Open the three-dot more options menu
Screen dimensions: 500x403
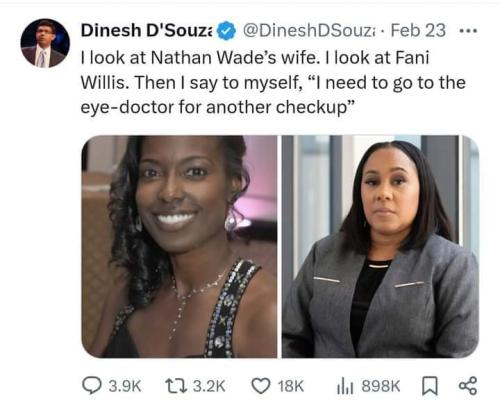468,31
